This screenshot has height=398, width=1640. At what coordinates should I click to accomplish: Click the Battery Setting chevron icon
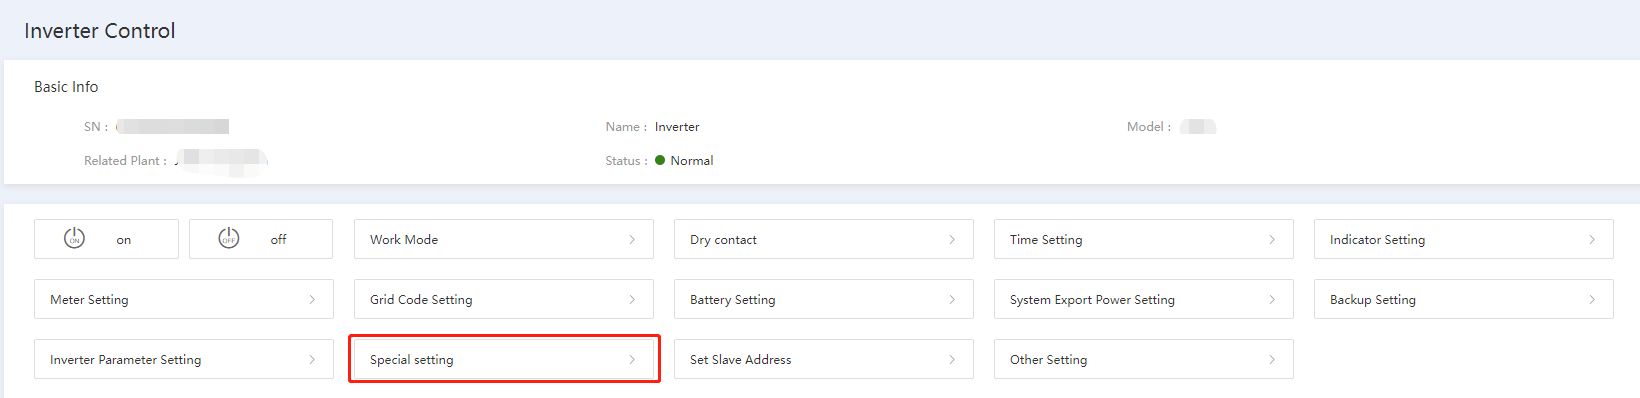pos(952,299)
